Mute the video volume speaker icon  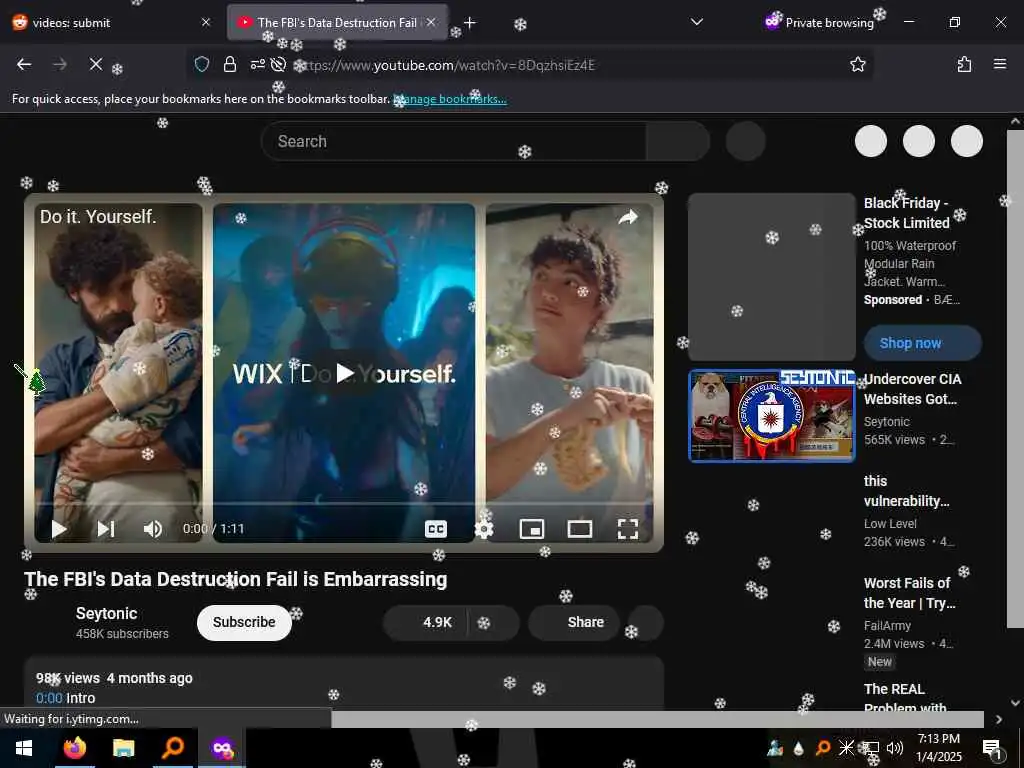(153, 528)
